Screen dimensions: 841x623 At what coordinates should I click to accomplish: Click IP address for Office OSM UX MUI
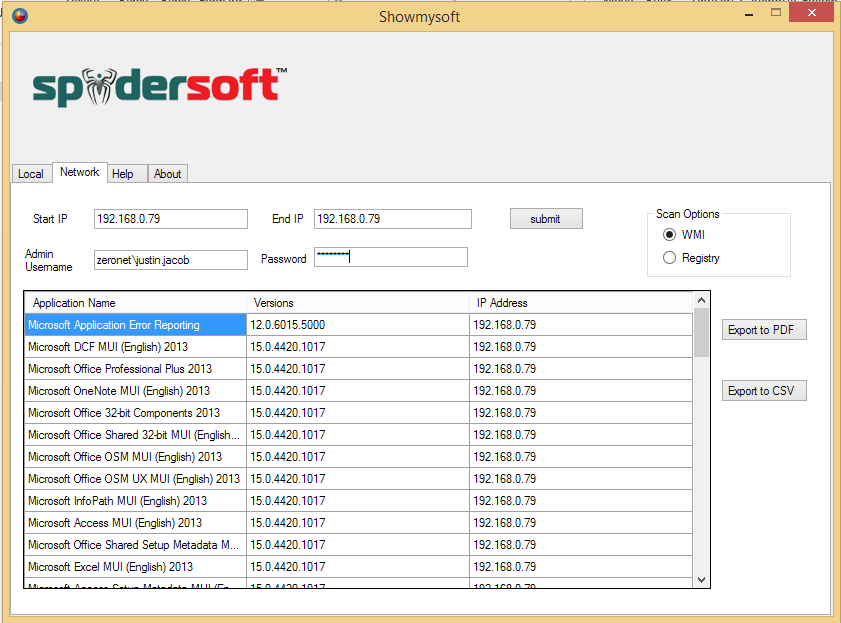pos(581,479)
